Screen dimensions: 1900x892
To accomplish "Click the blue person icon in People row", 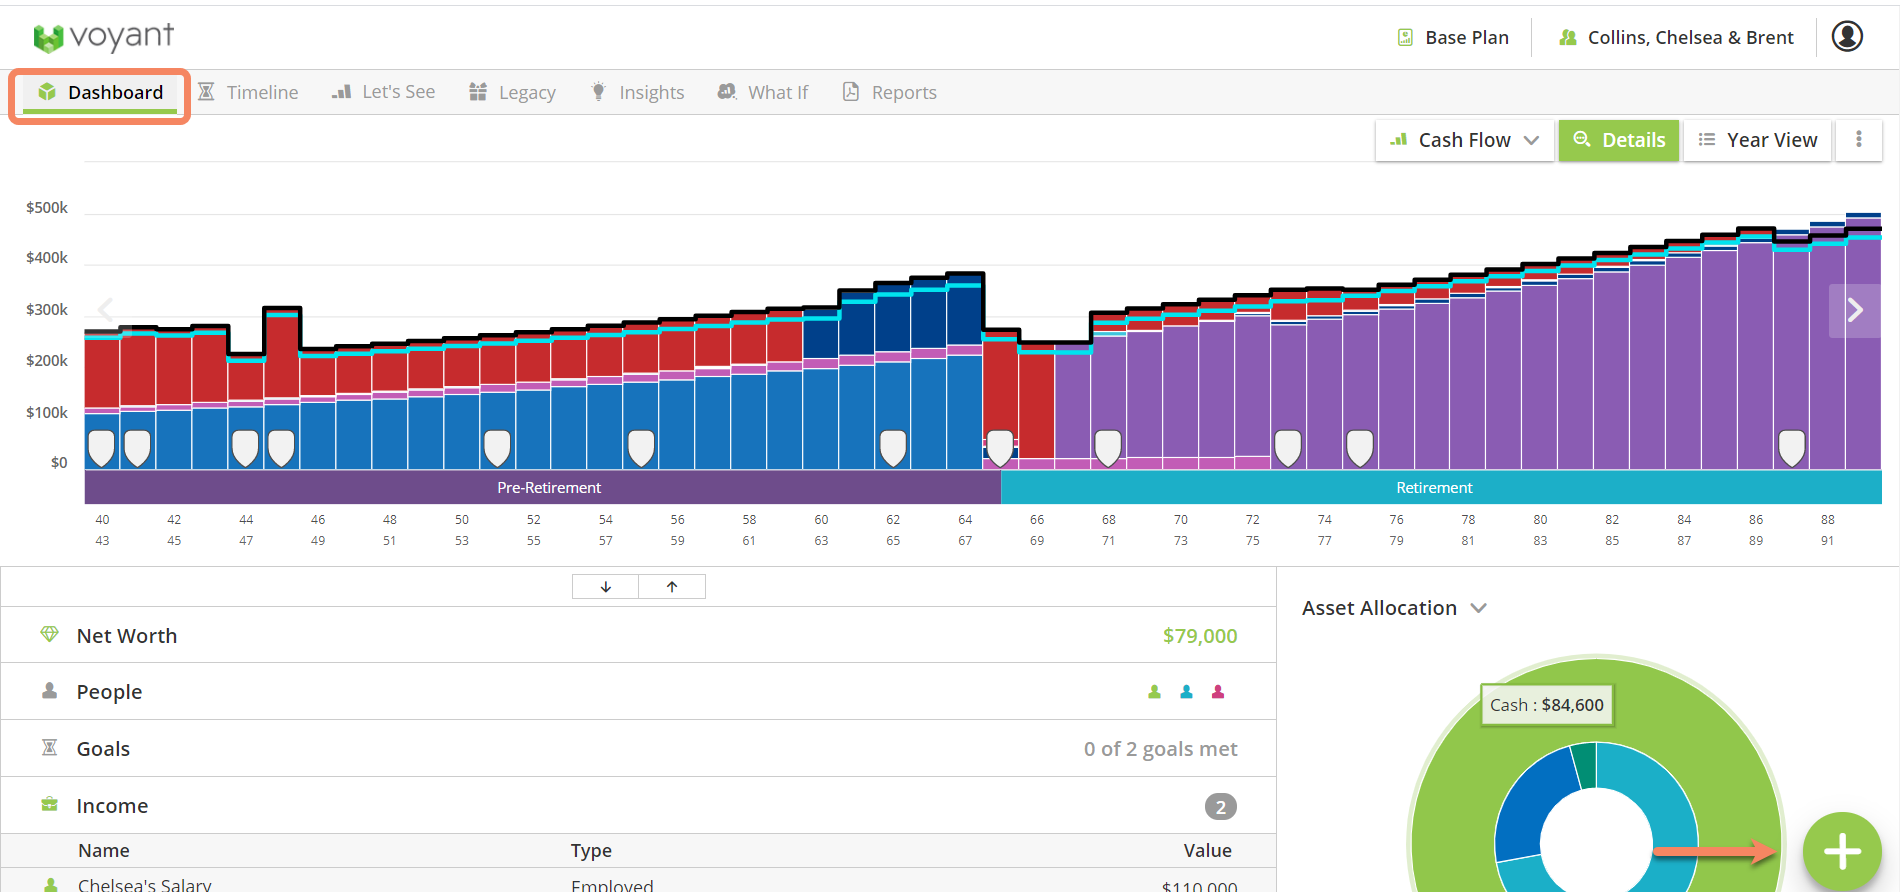I will point(1186,692).
